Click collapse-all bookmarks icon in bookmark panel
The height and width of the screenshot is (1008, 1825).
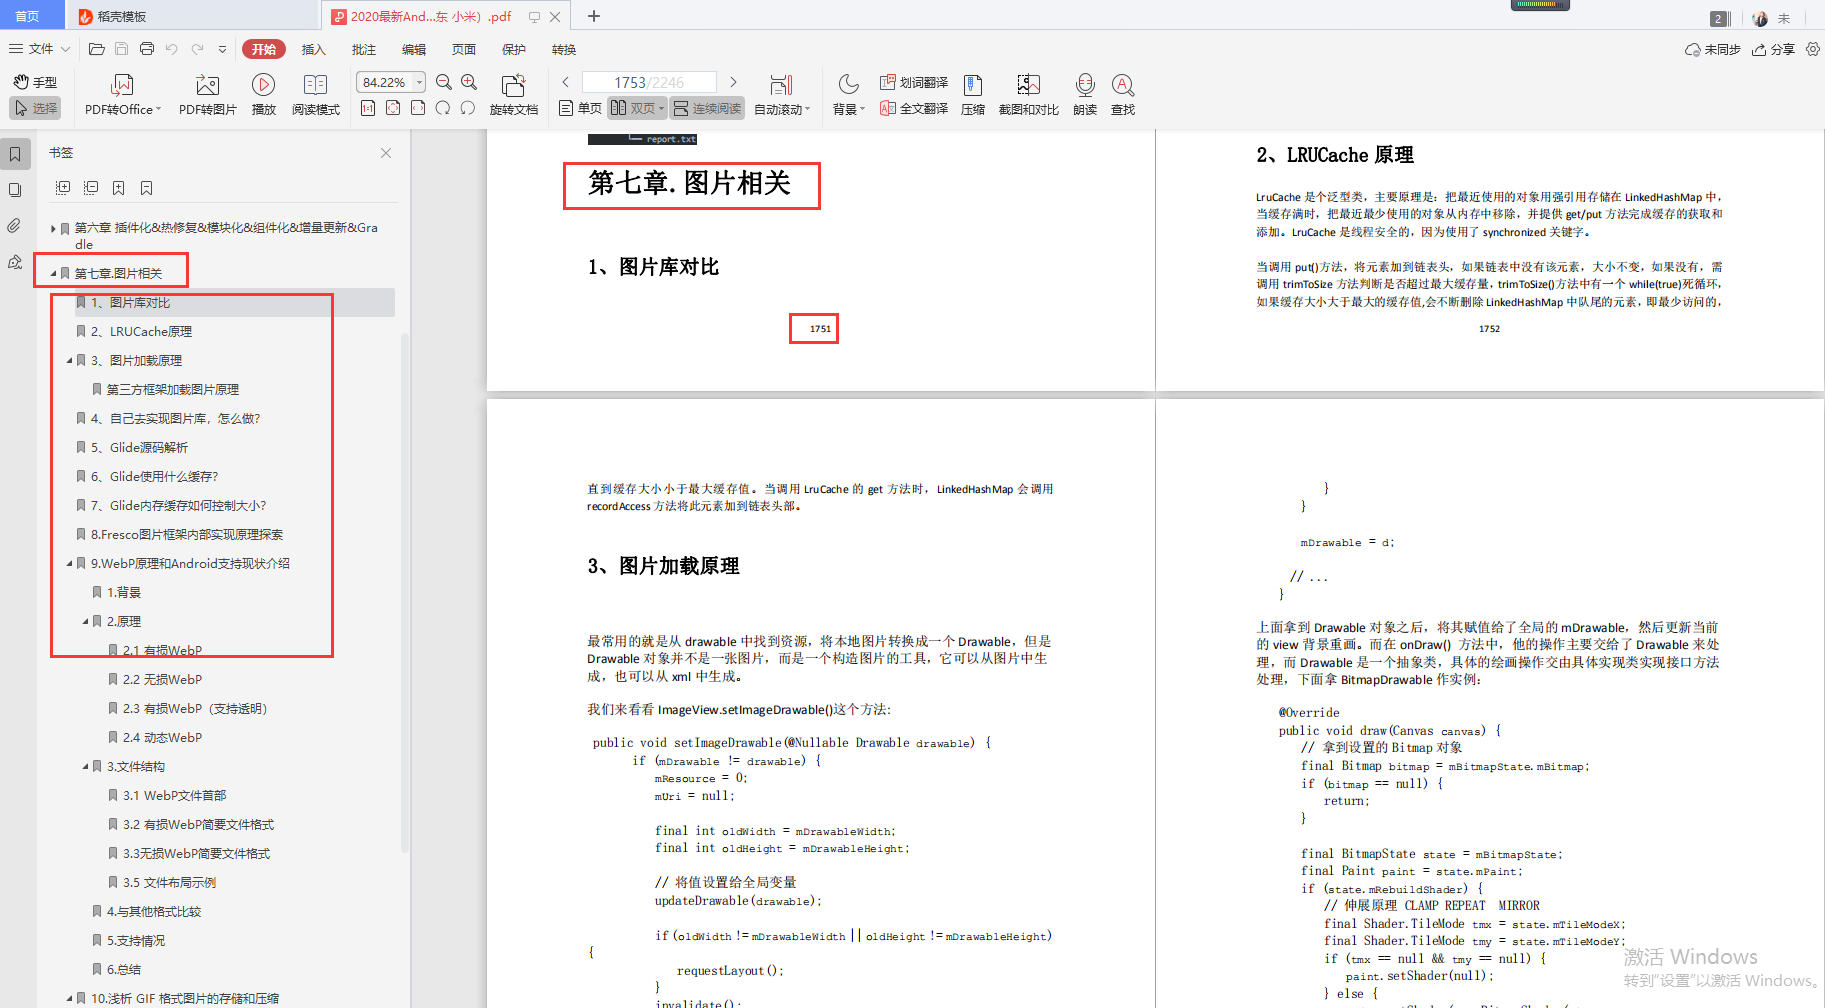coord(91,188)
